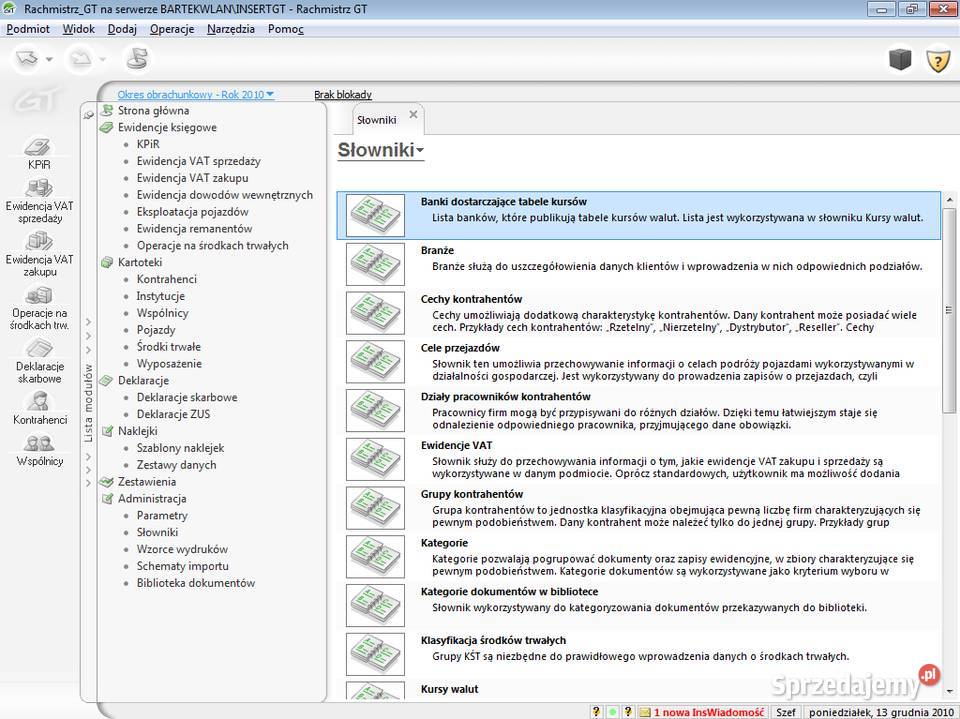Click the Klasyfikacja środków trwałych icon
Viewport: 960px width, 719px height.
tap(375, 654)
